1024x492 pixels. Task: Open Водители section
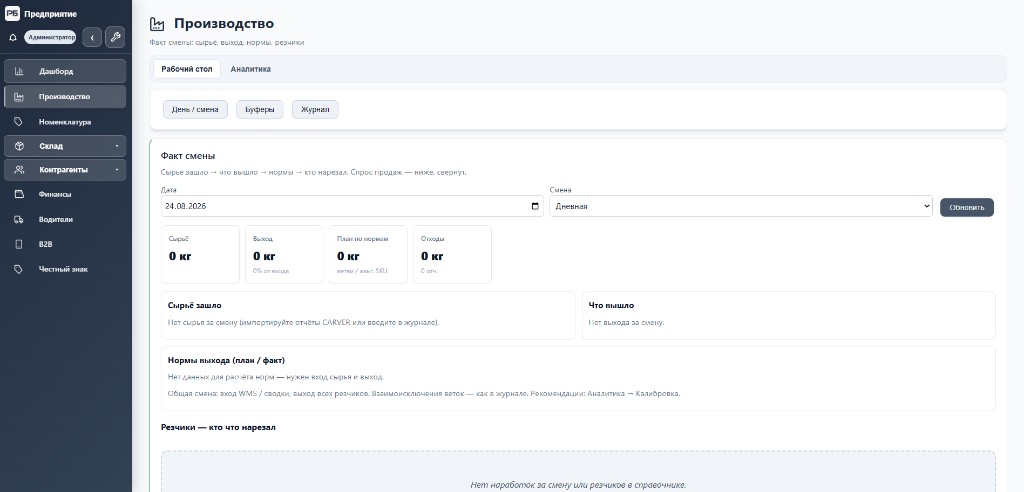pyautogui.click(x=65, y=220)
